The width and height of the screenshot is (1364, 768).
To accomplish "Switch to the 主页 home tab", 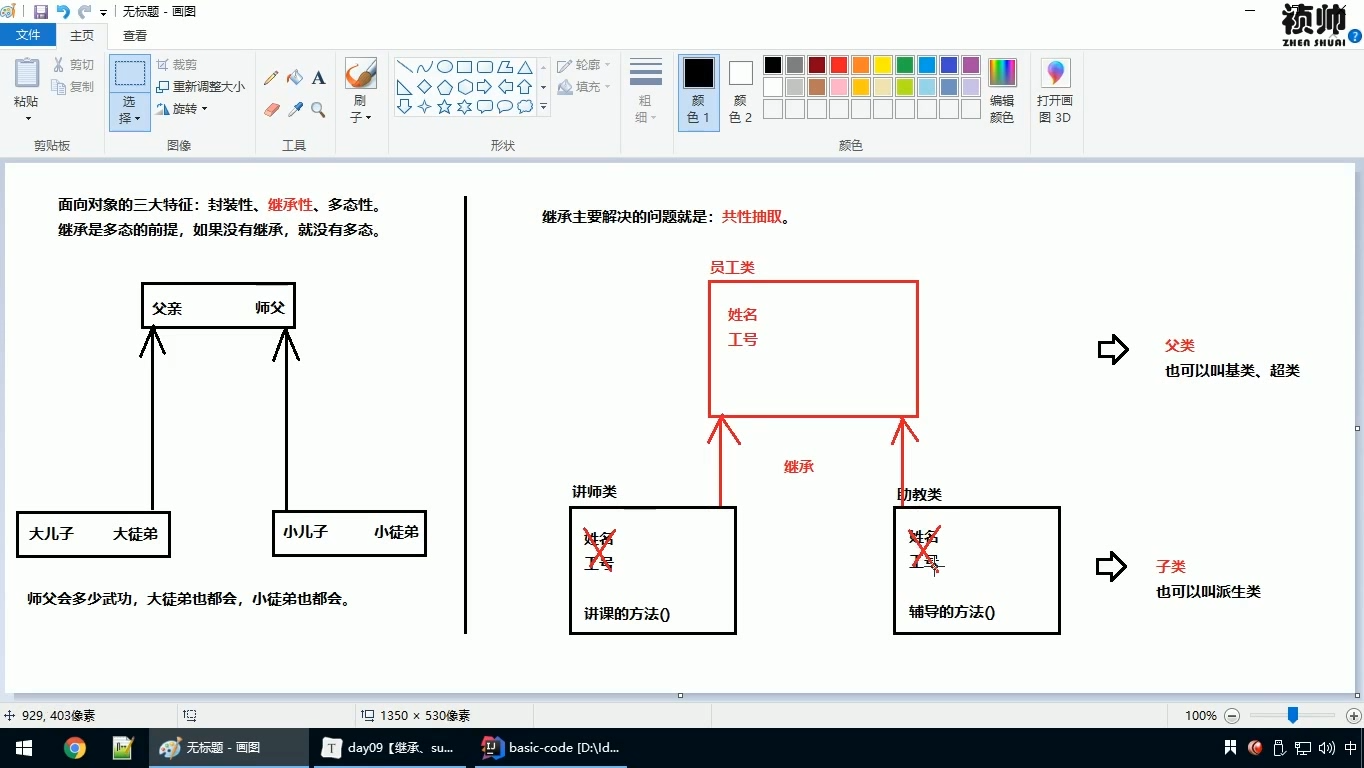I will coord(82,35).
